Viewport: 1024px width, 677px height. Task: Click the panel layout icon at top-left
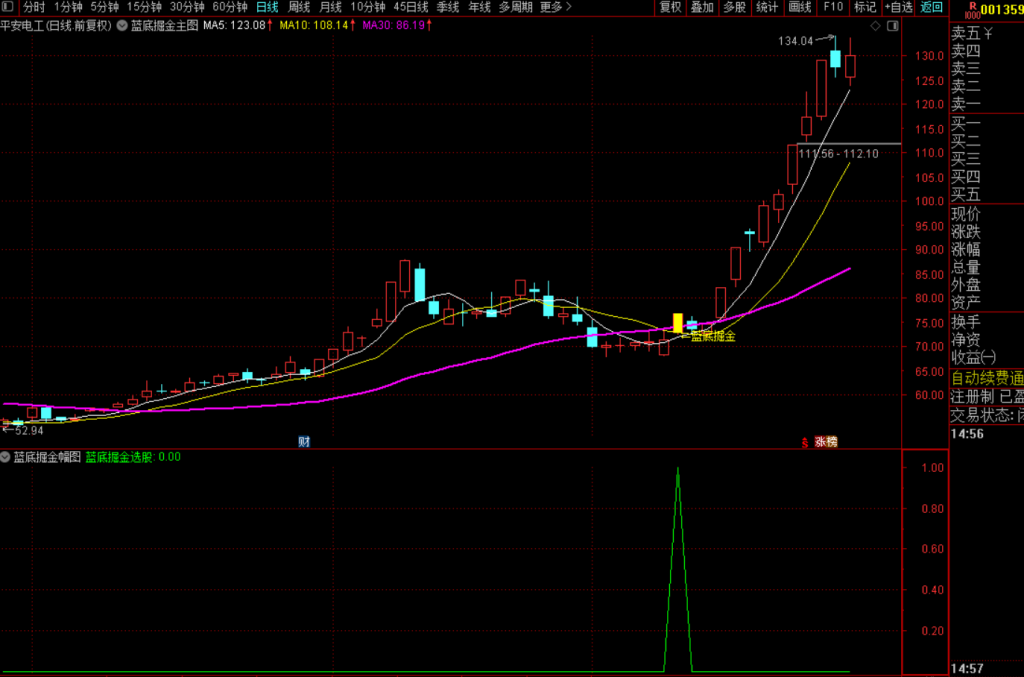coord(8,7)
